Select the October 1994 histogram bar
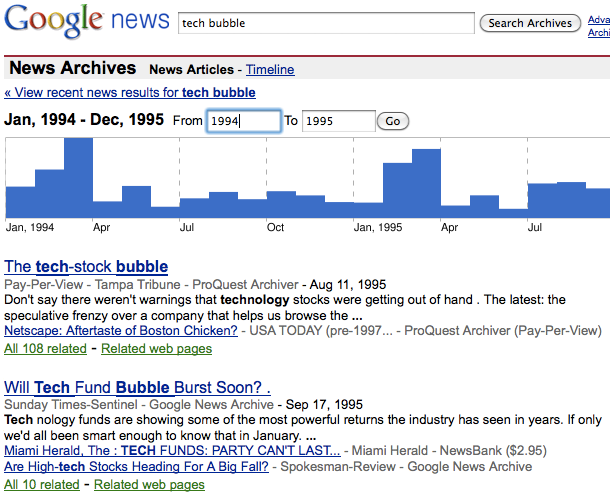Viewport: 610px width, 494px height. 281,204
